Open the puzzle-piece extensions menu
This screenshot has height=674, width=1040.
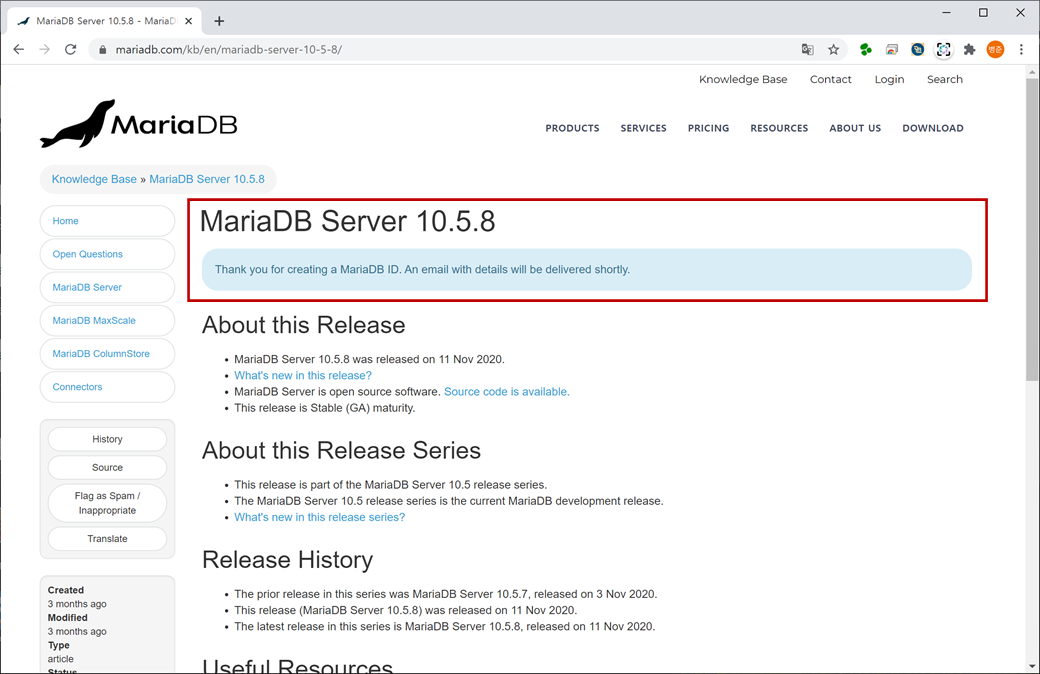tap(970, 50)
